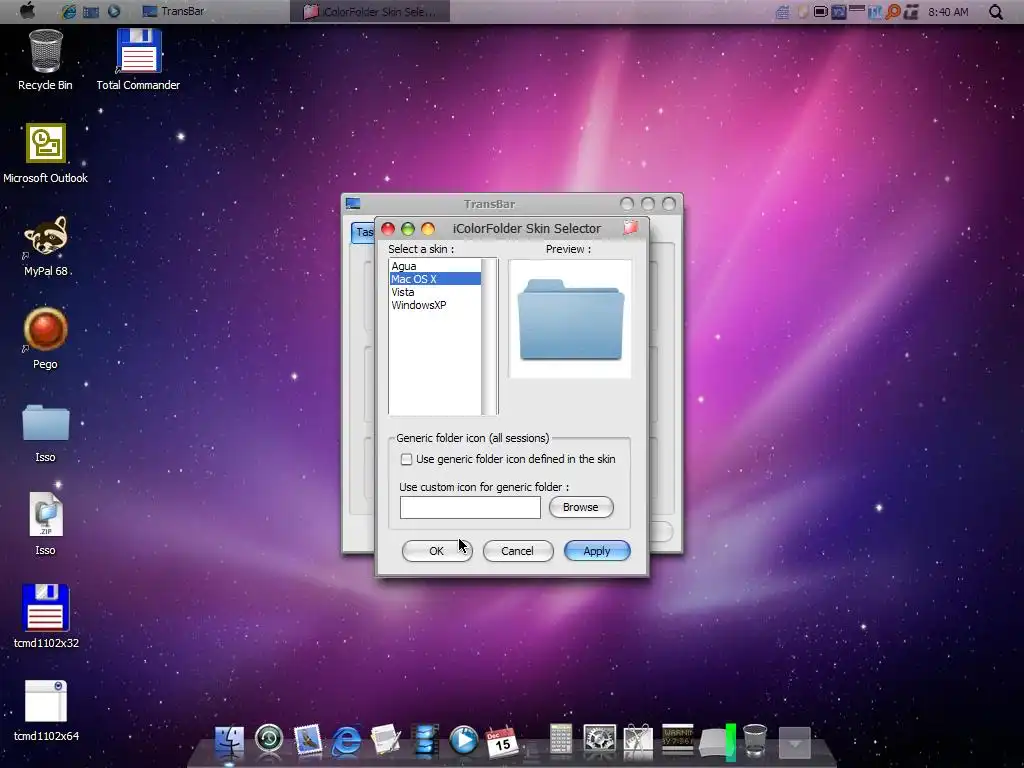Open the text editor paper-and-pen dock icon
This screenshot has width=1024, height=768.
pos(385,741)
